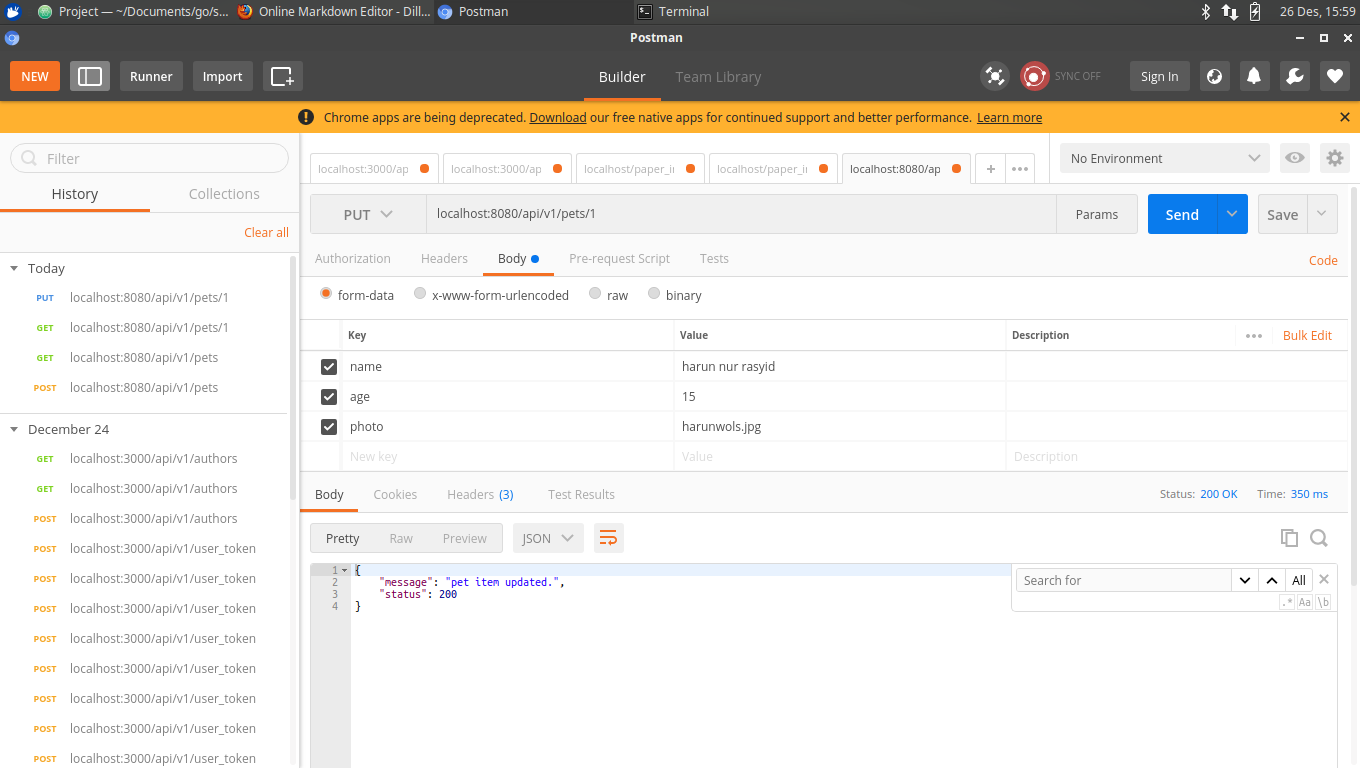
Task: Dismiss the deprecation warning banner
Action: point(1345,117)
